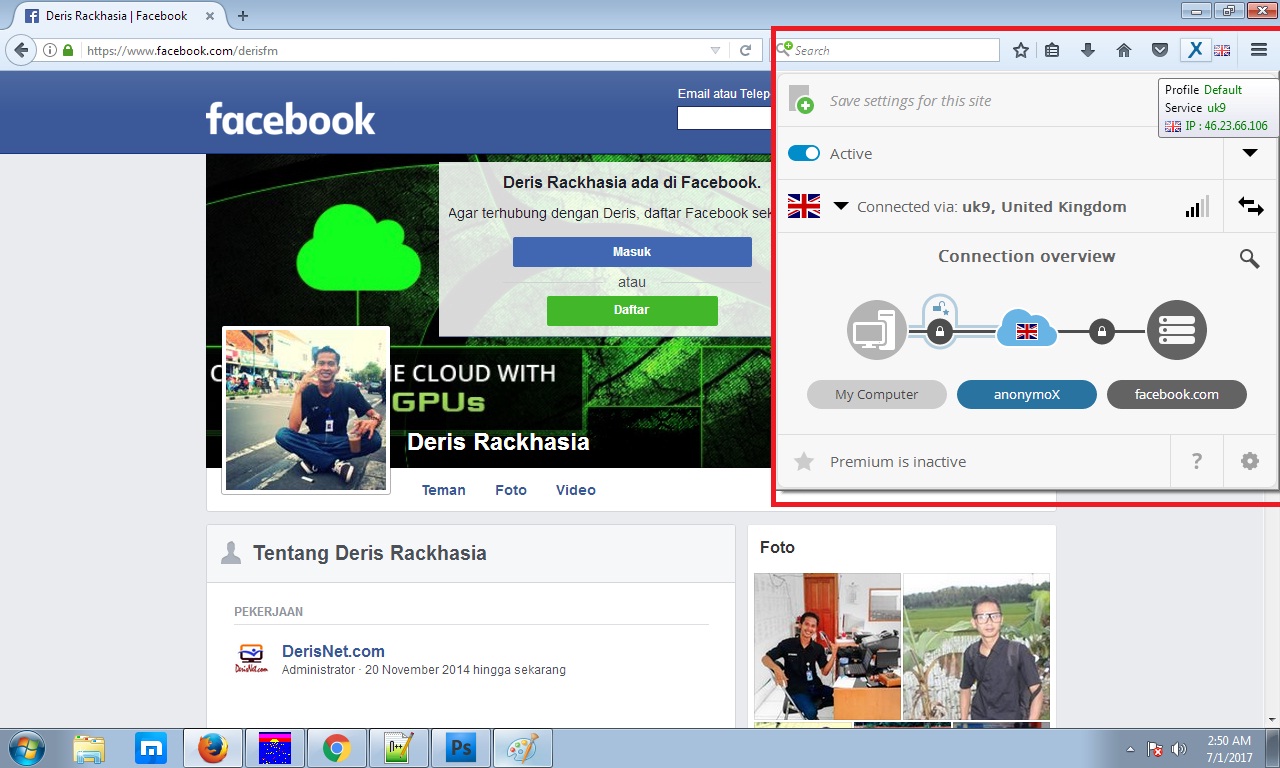Screen dimensions: 1280x768
Task: Click the site information icon
Action: pos(50,50)
